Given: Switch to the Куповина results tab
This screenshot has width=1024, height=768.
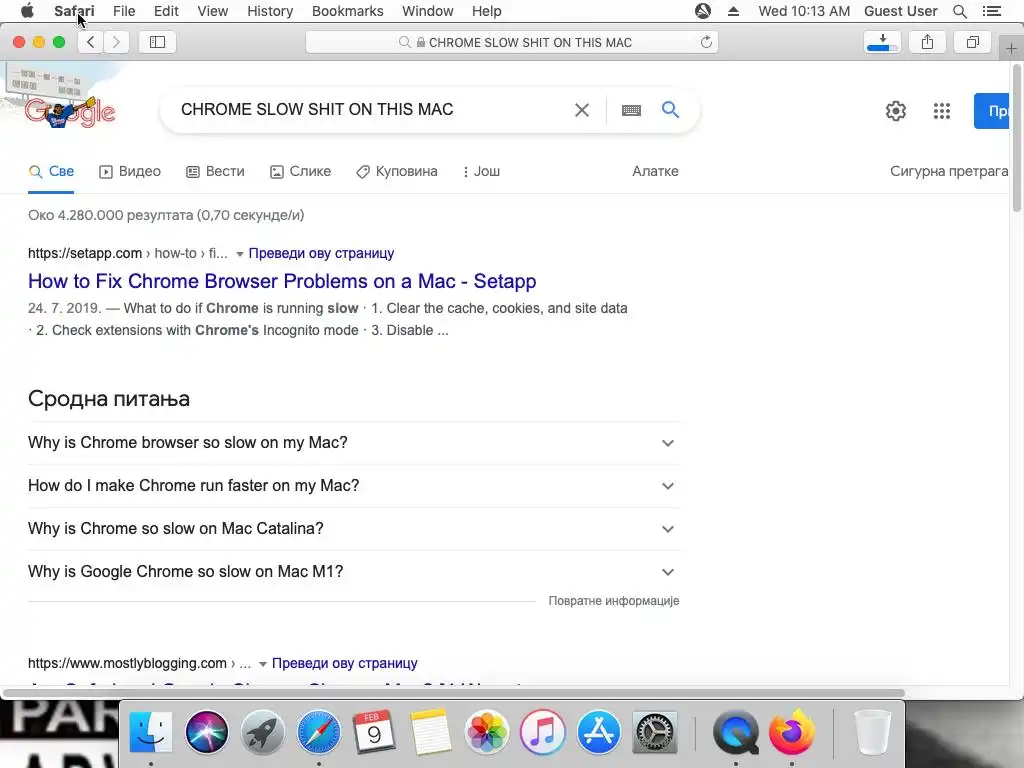Looking at the screenshot, I should [x=397, y=171].
